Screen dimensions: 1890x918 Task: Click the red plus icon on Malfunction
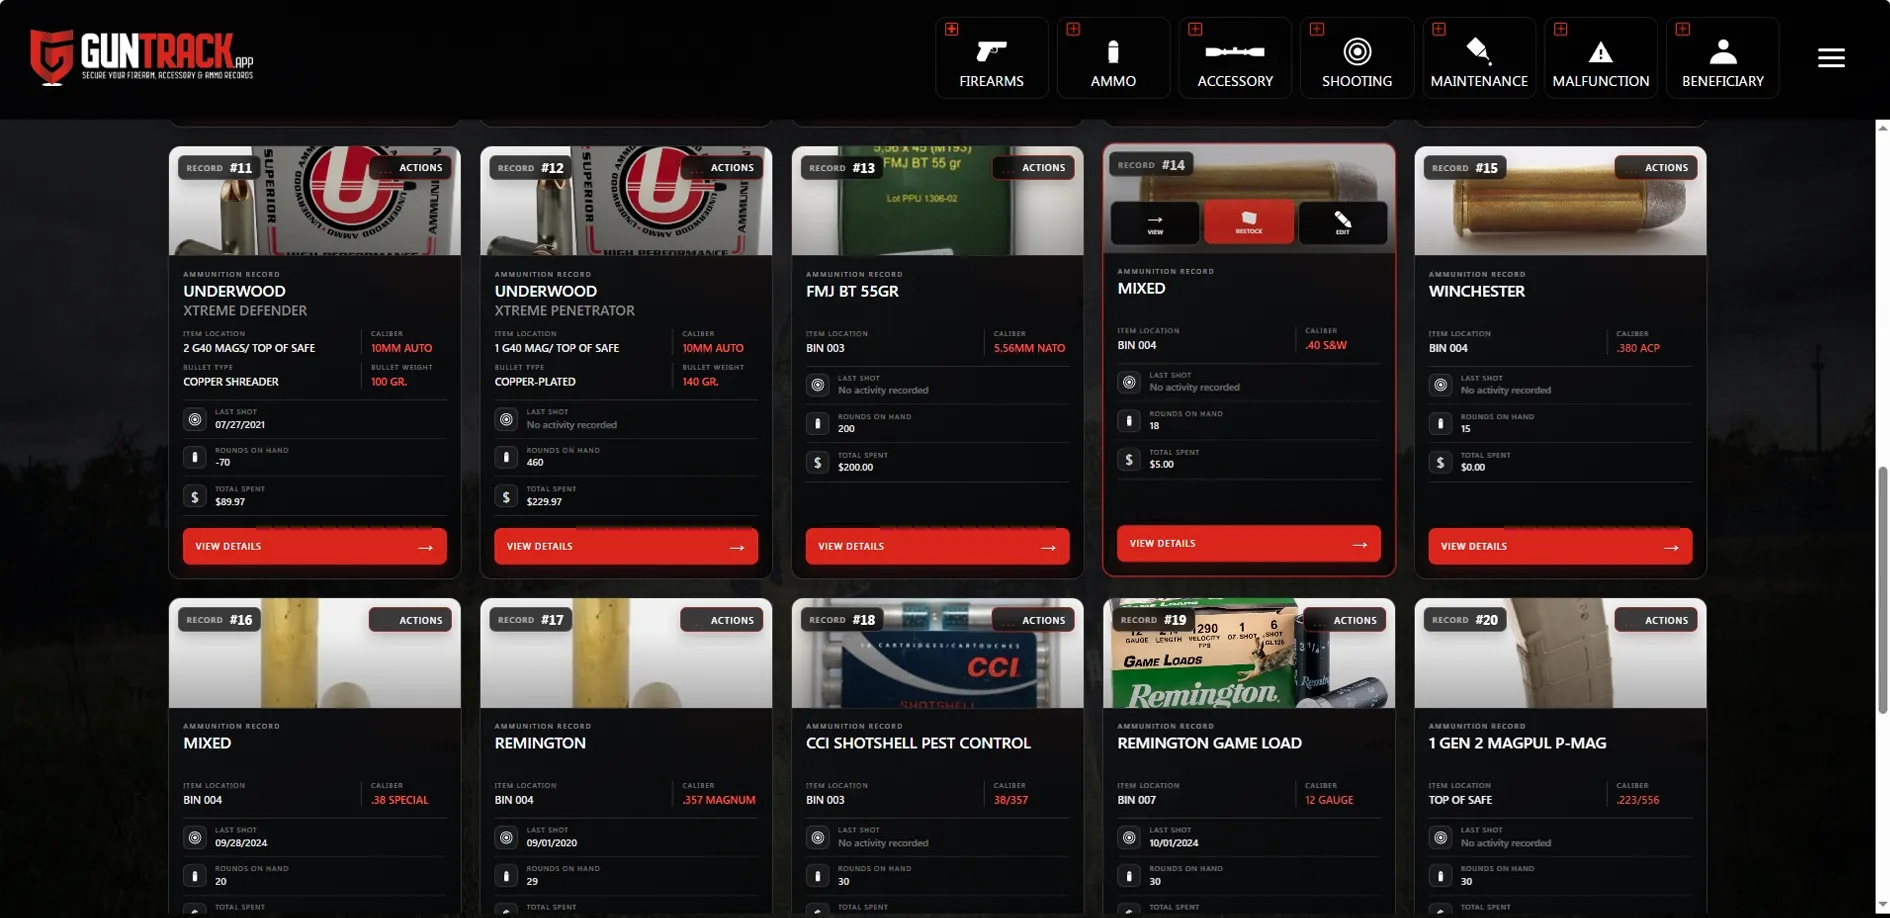coord(1561,29)
